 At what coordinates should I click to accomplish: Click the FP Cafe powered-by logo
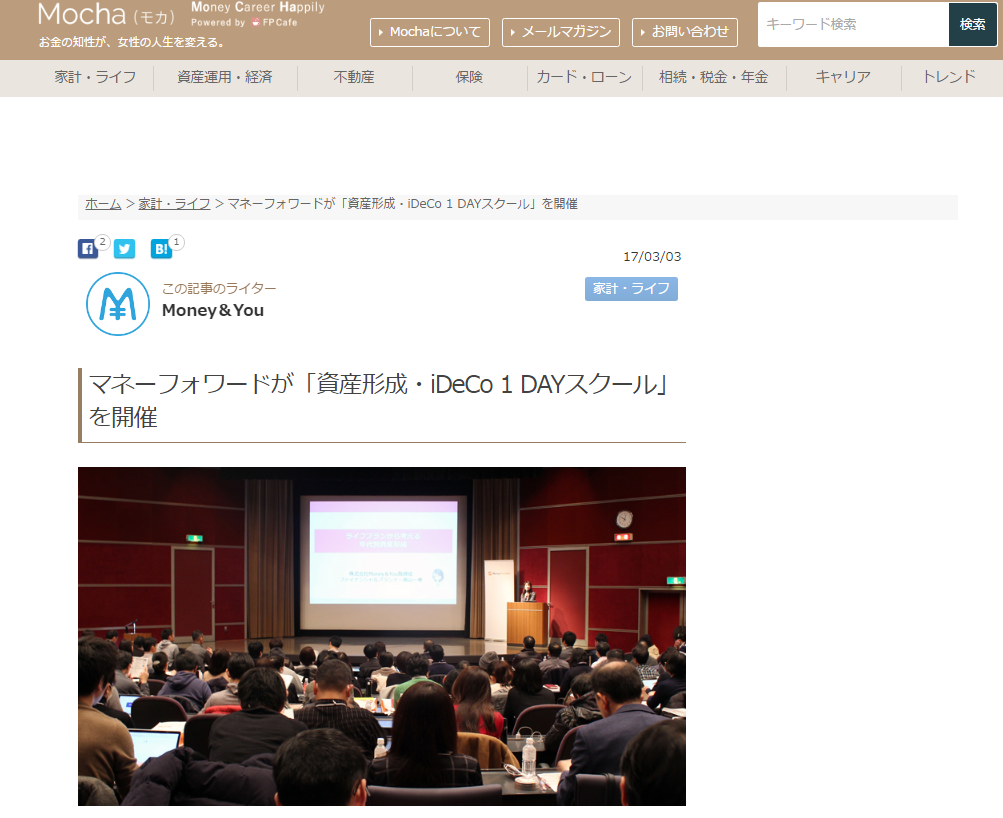click(x=274, y=22)
